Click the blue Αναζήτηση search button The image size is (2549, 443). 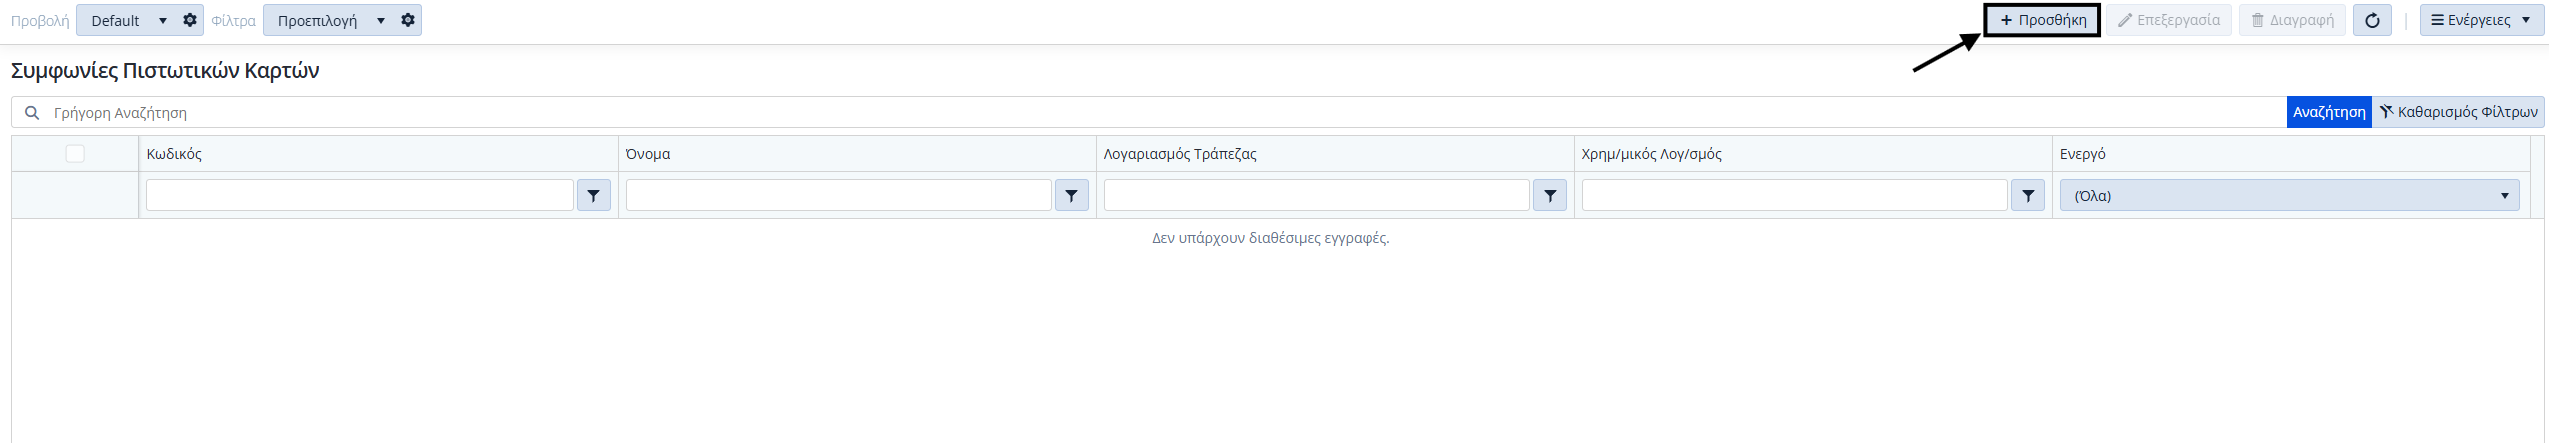pyautogui.click(x=2329, y=112)
